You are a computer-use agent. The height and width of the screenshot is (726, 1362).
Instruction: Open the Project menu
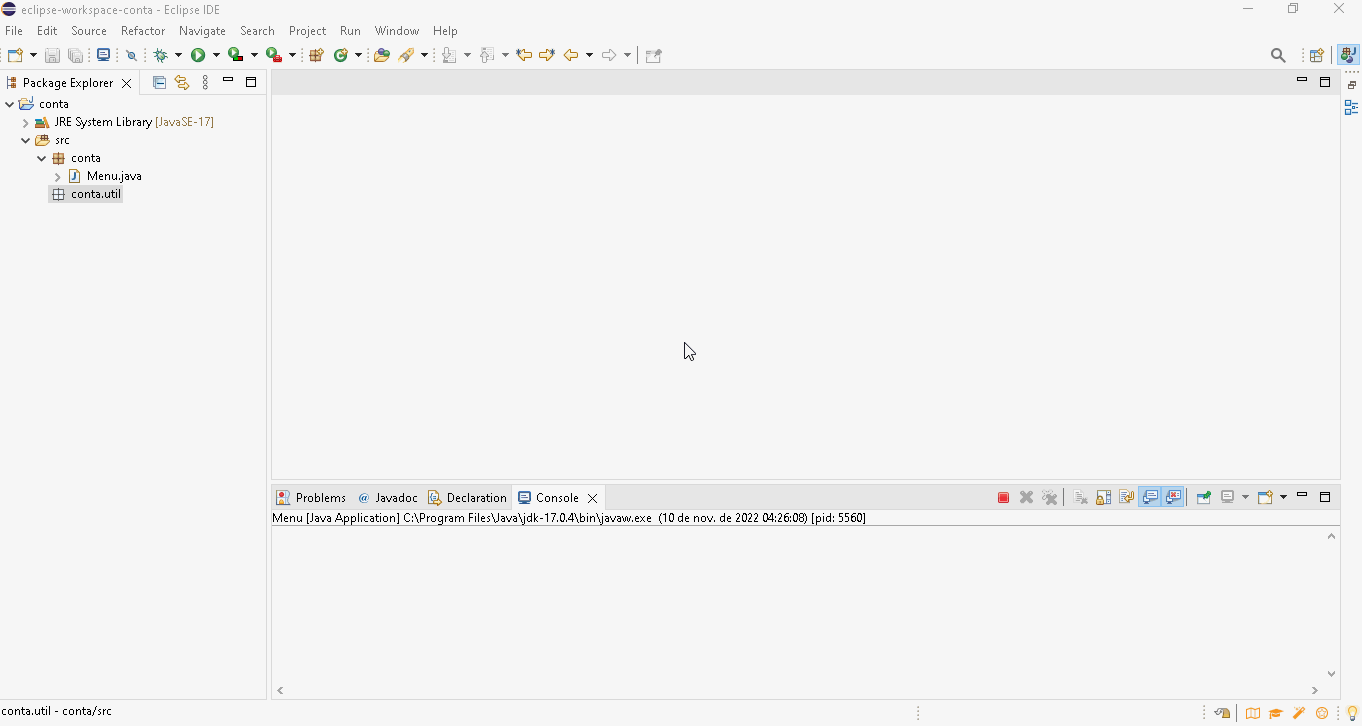[307, 31]
